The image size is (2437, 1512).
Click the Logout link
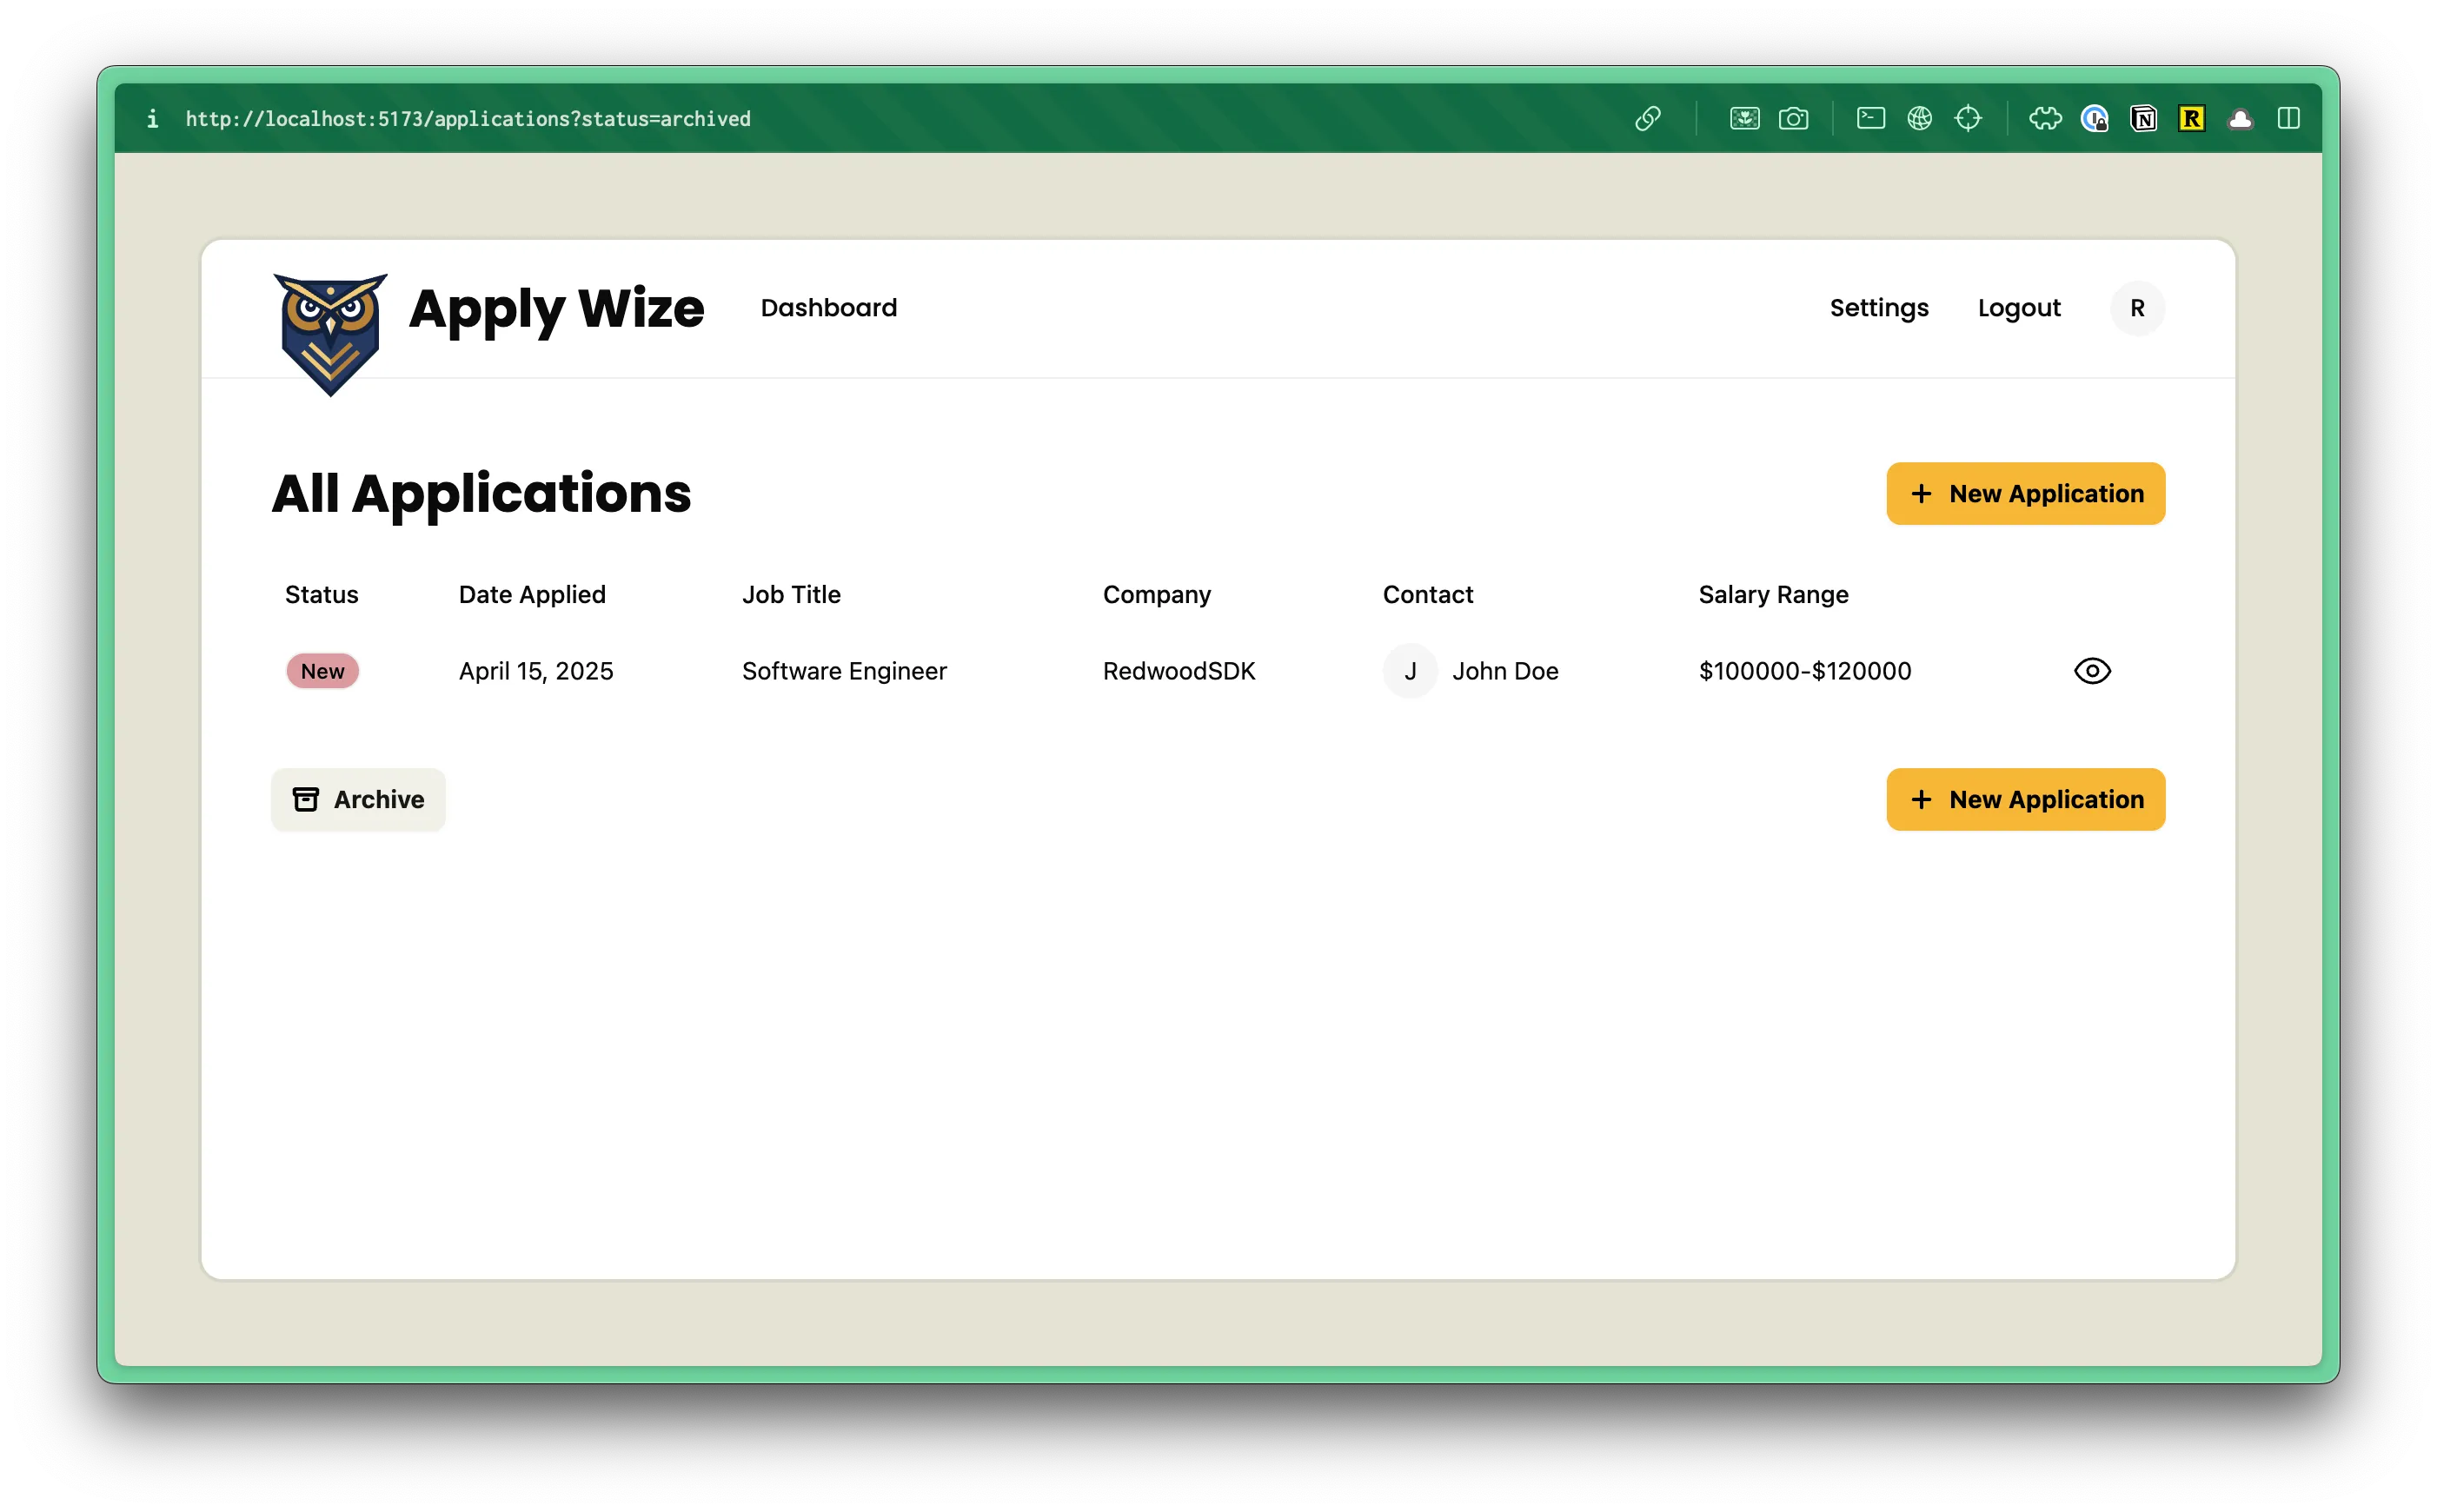point(2018,308)
